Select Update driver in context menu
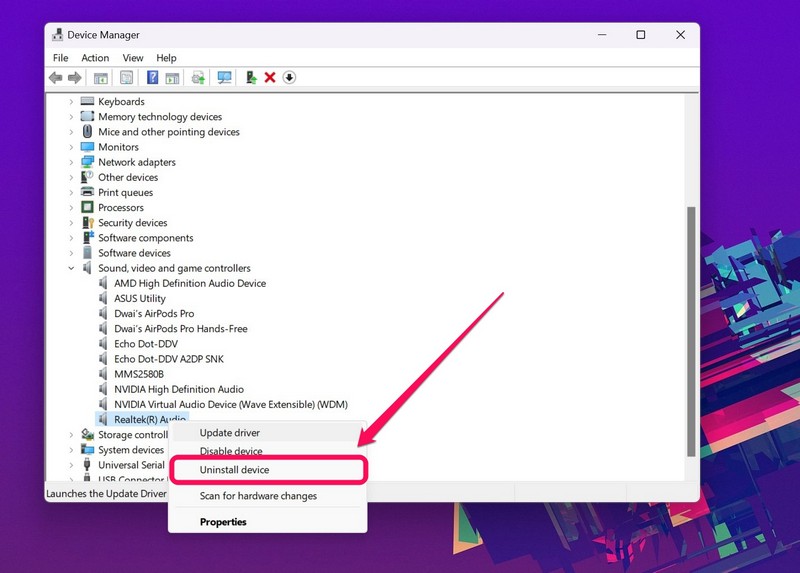The width and height of the screenshot is (800, 573). pos(230,433)
